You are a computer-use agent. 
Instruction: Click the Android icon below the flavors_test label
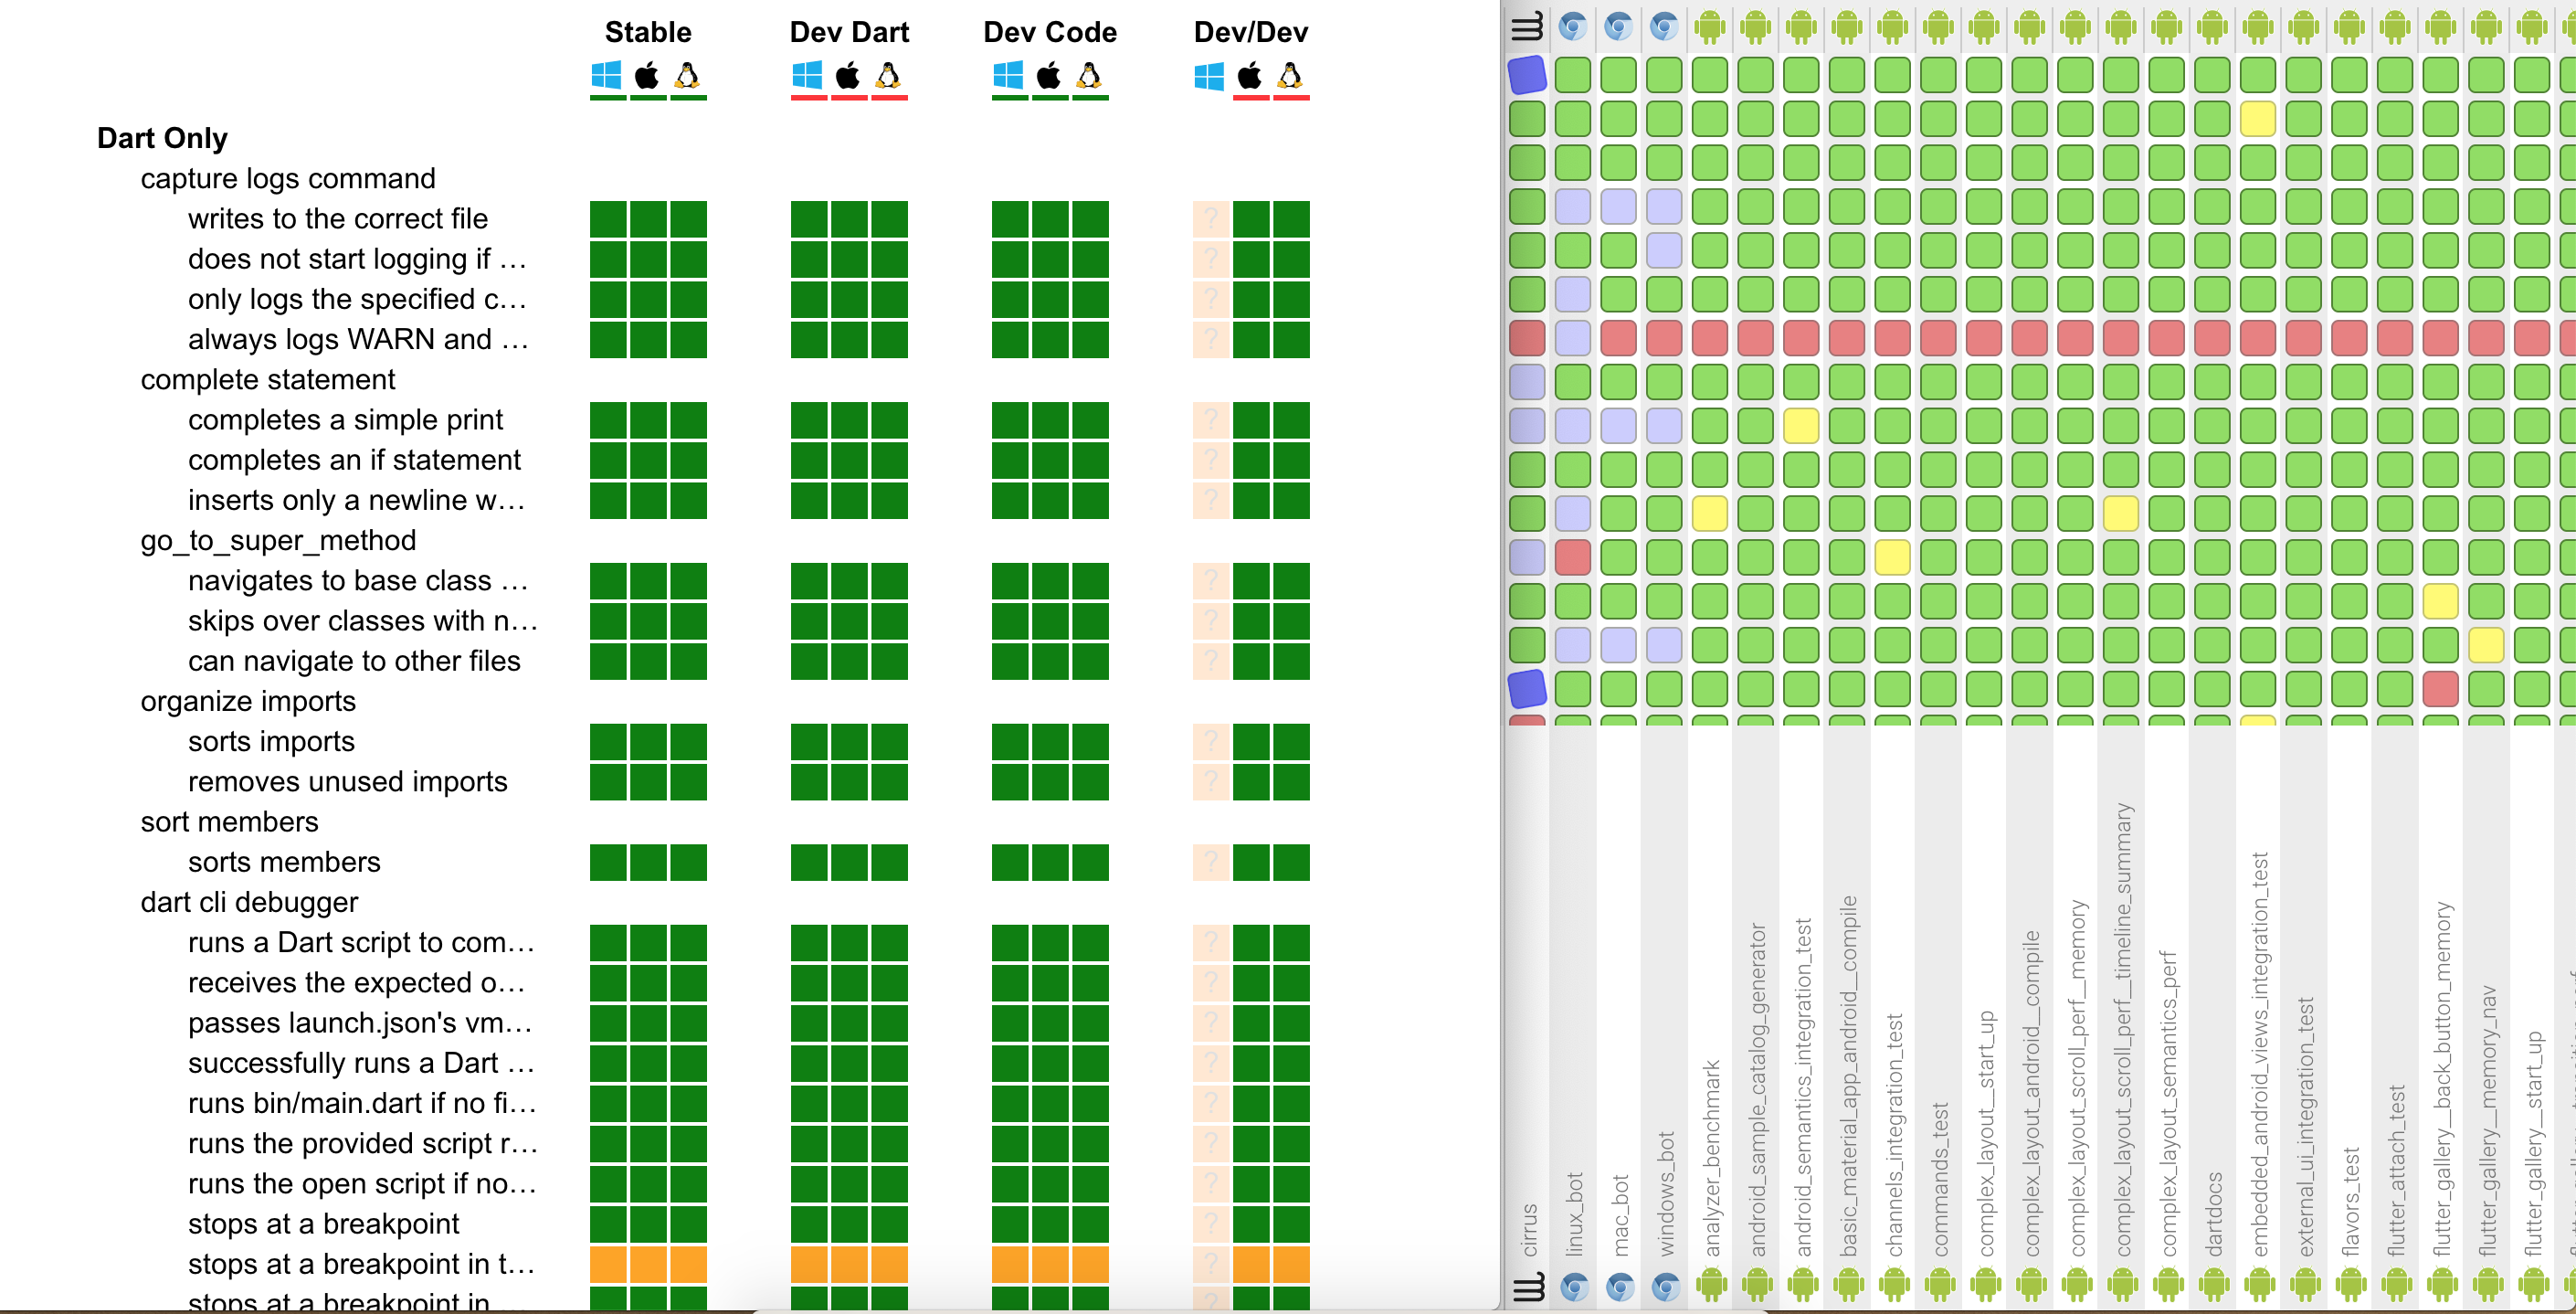[x=2351, y=1286]
